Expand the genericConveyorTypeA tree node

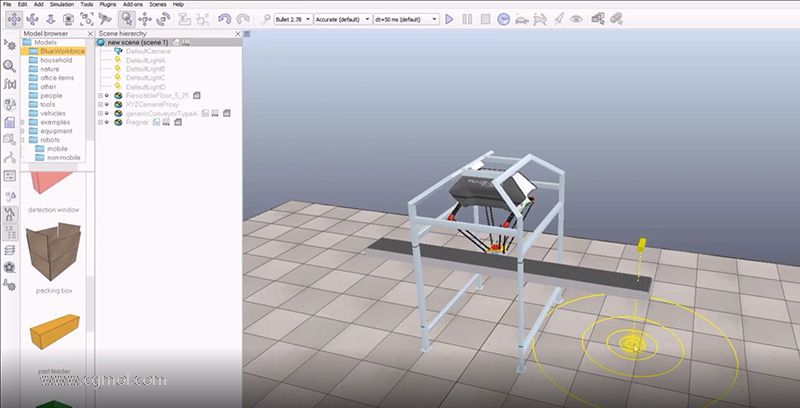[x=101, y=113]
